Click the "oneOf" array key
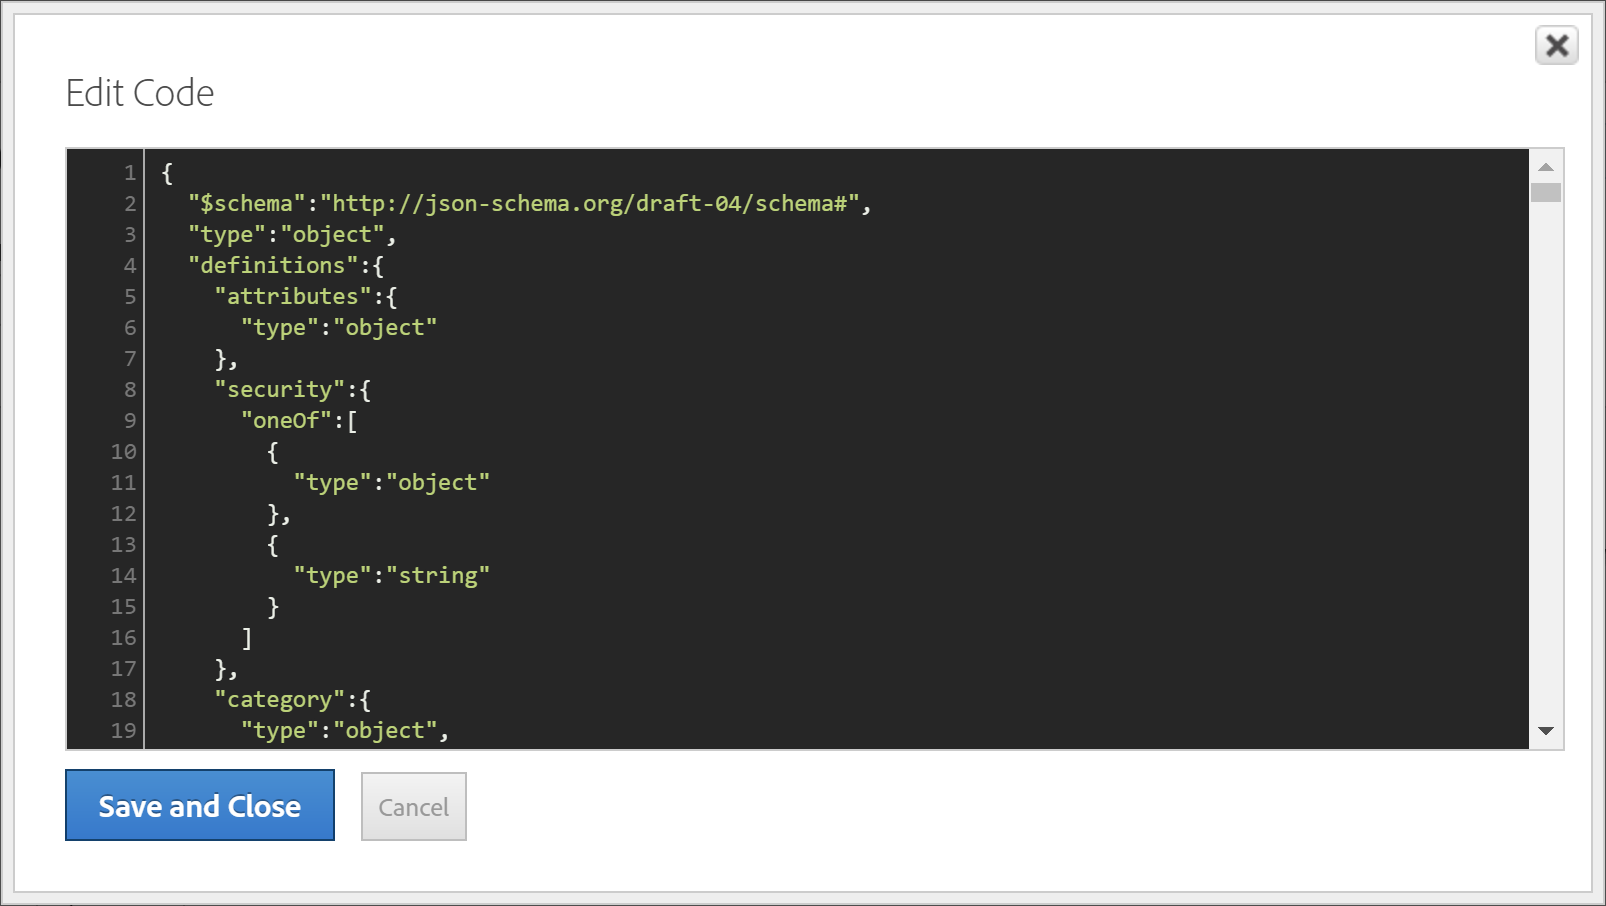1606x906 pixels. coord(286,421)
